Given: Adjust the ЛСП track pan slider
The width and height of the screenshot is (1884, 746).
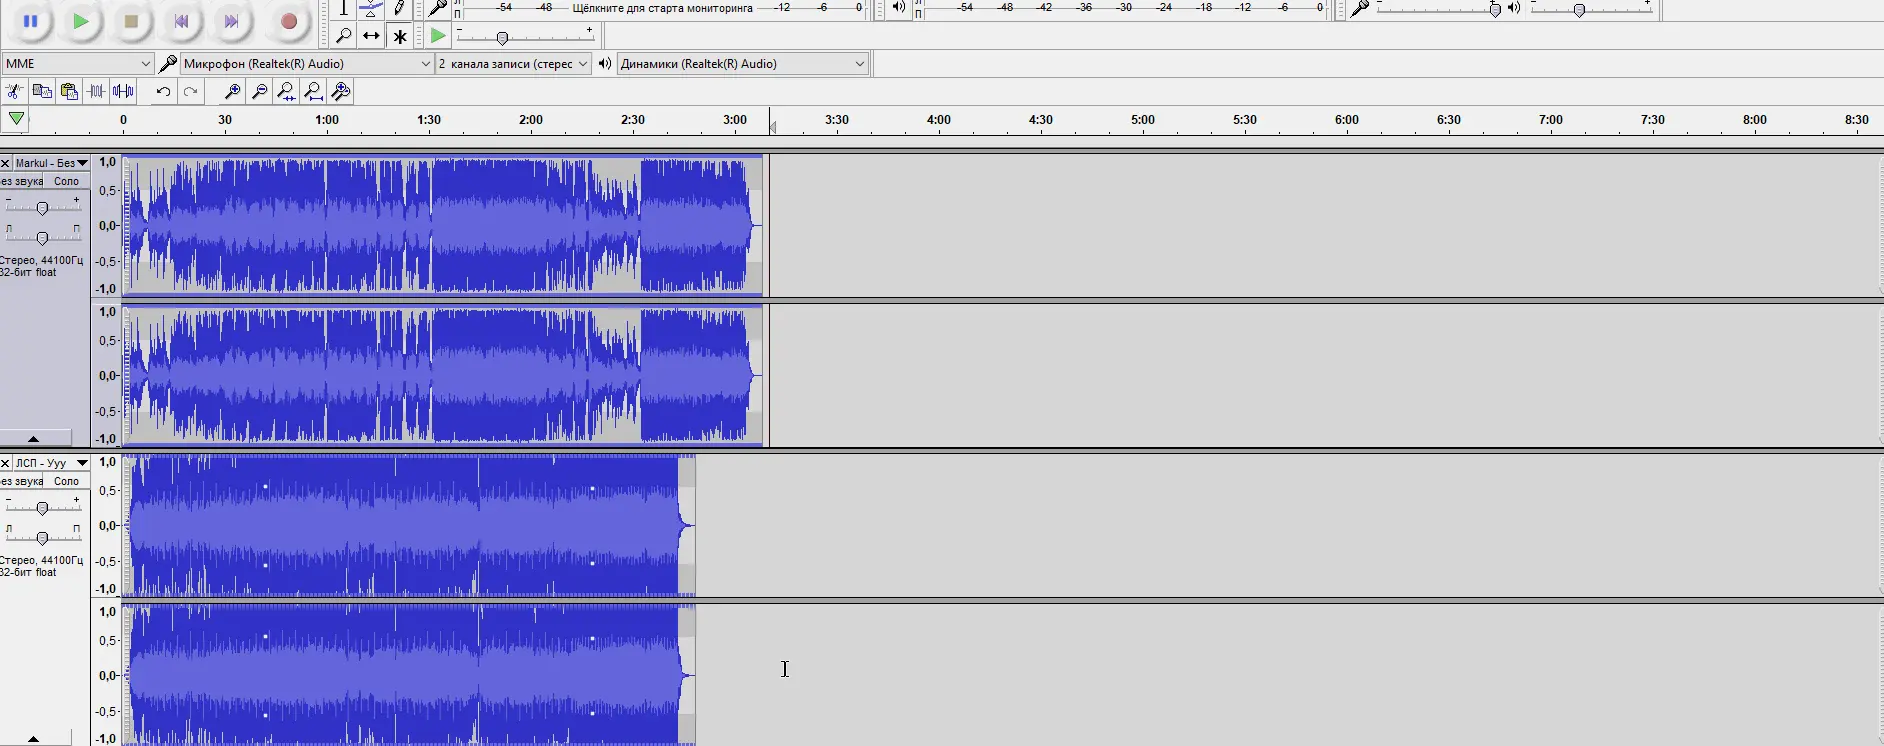Looking at the screenshot, I should pos(42,538).
